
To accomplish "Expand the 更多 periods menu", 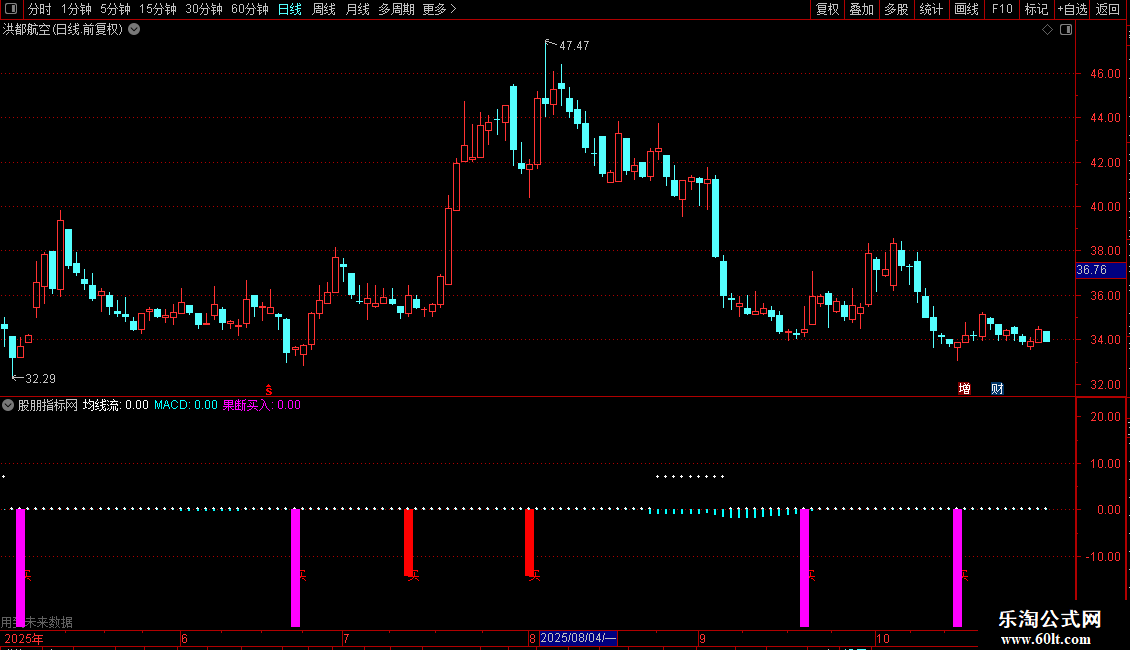I will tap(440, 9).
